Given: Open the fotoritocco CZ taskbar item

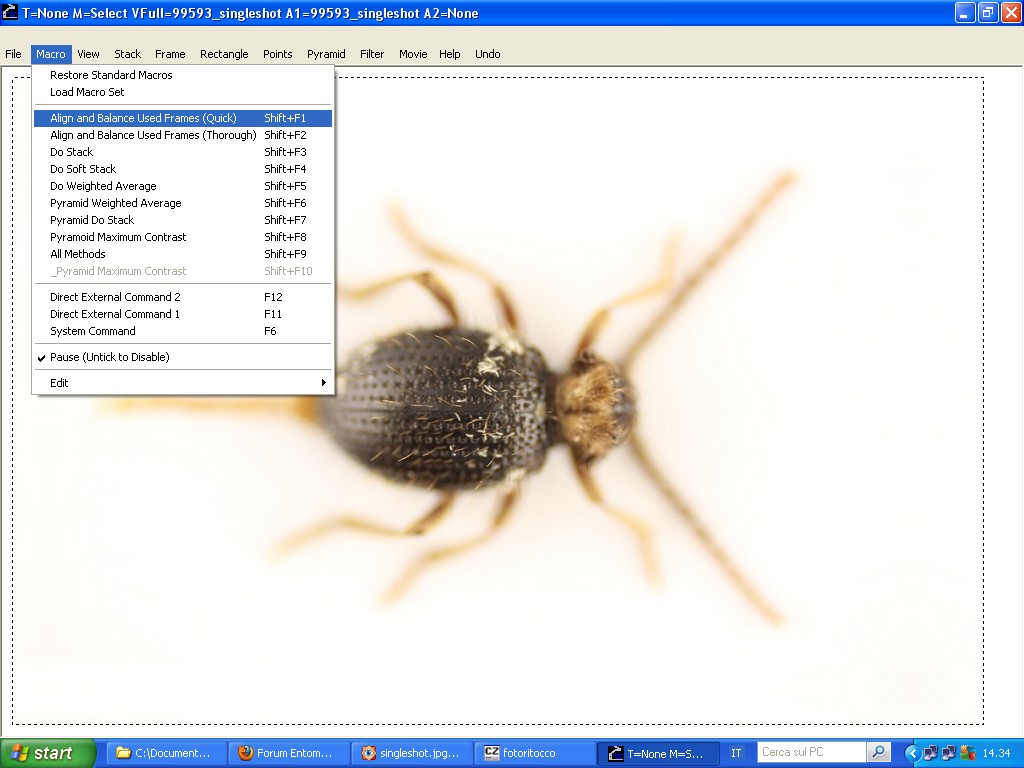Looking at the screenshot, I should (x=533, y=753).
